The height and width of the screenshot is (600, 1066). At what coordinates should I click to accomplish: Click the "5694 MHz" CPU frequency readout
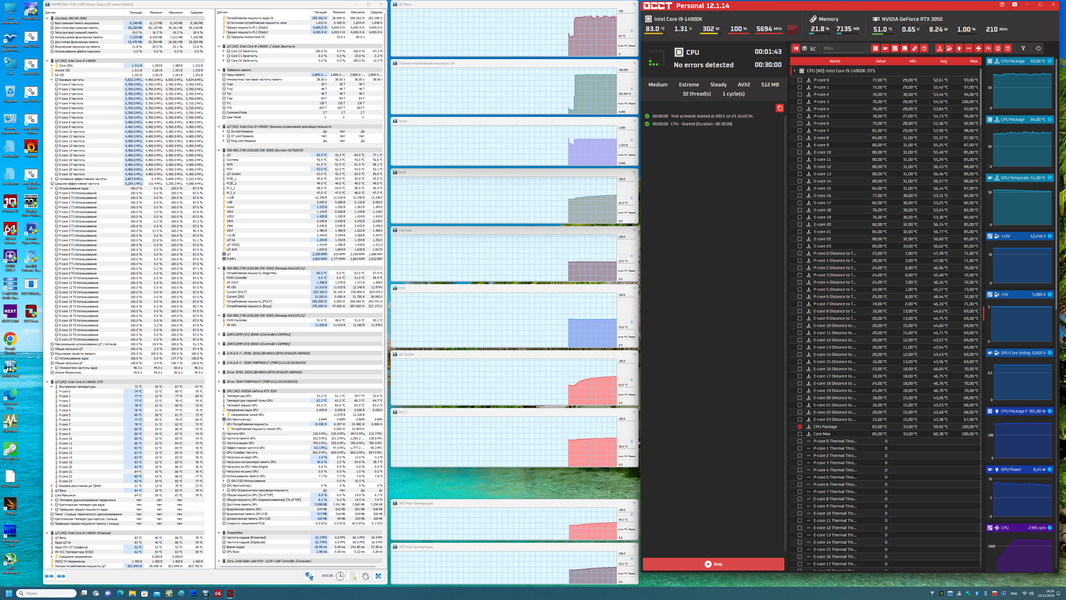click(768, 29)
